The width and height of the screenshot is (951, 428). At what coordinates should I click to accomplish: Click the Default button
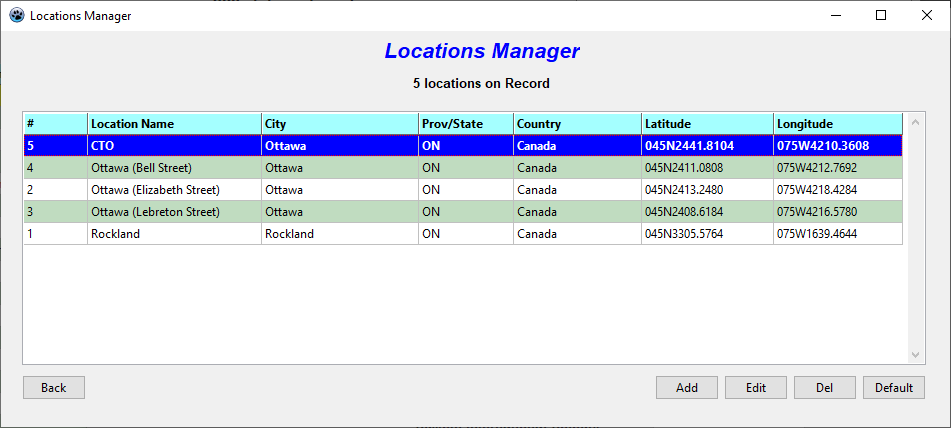[x=894, y=388]
